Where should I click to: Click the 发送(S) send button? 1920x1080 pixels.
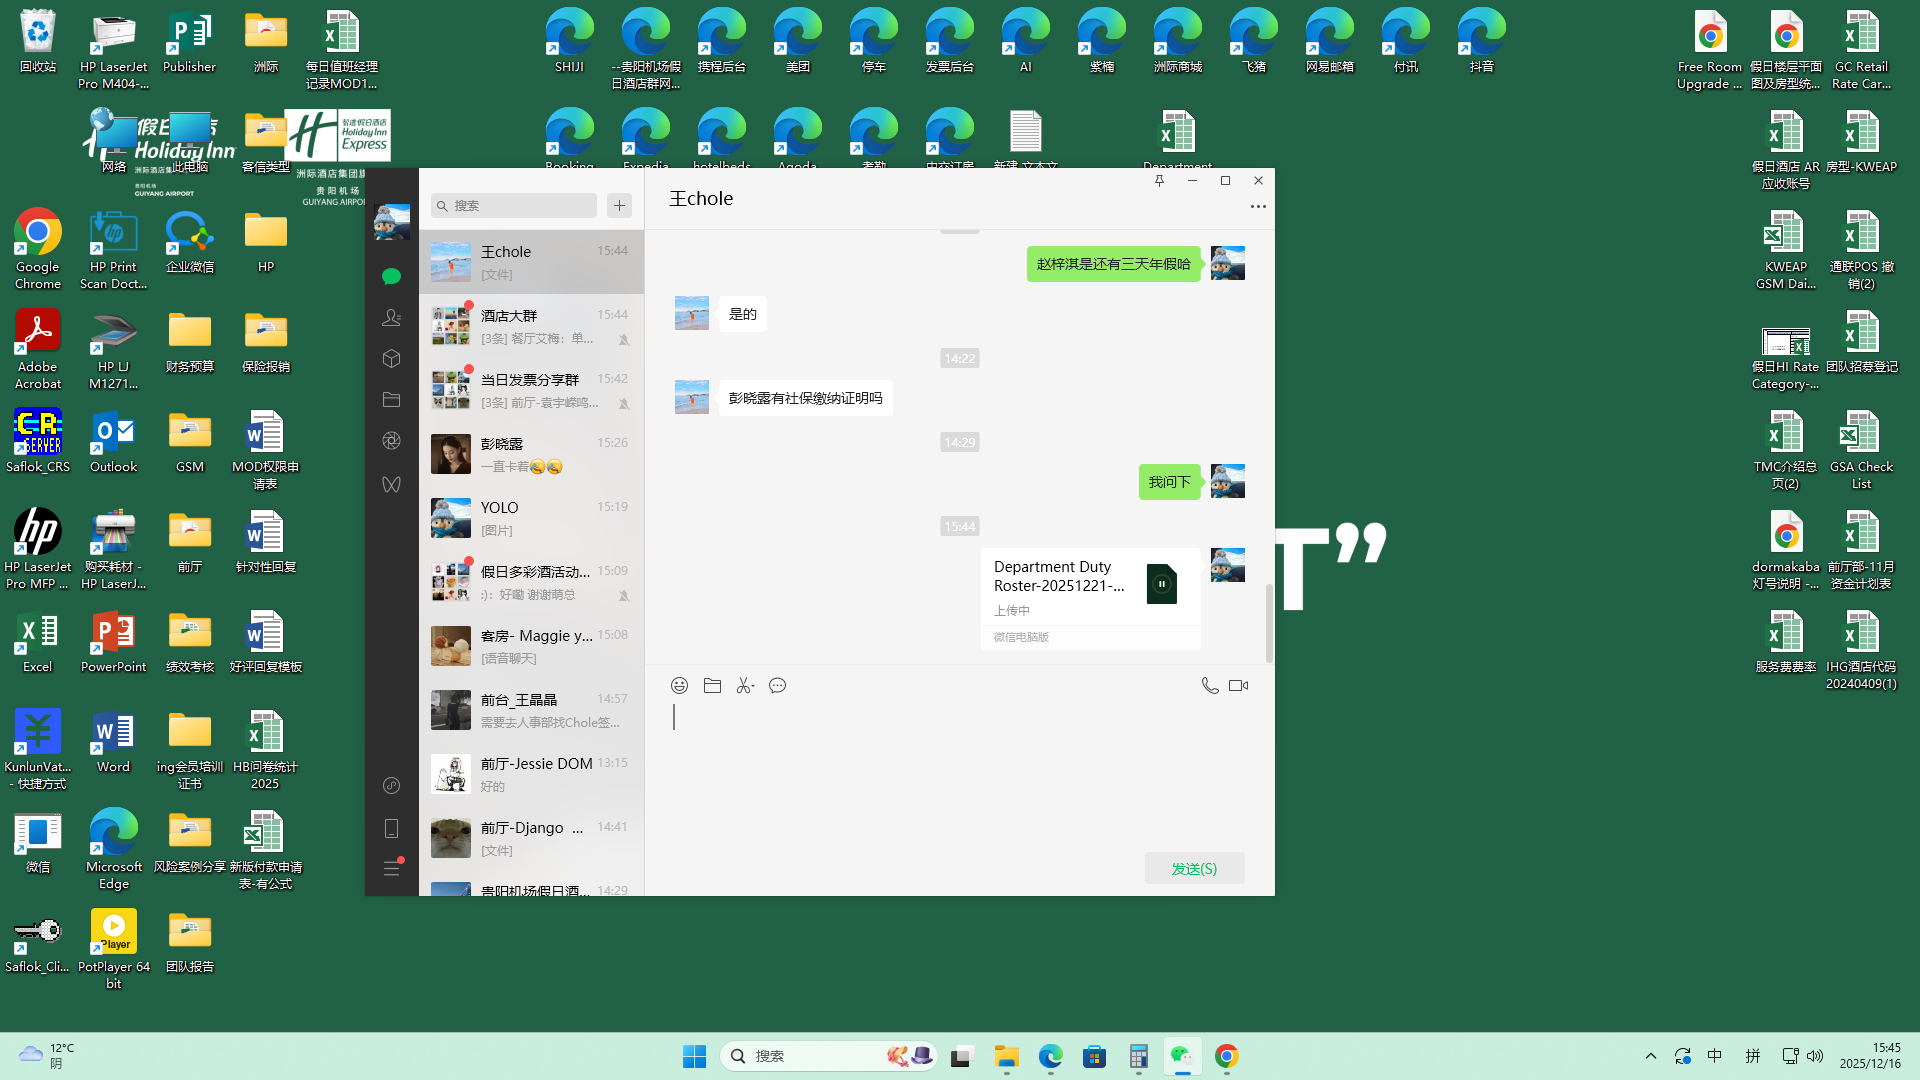(1194, 869)
